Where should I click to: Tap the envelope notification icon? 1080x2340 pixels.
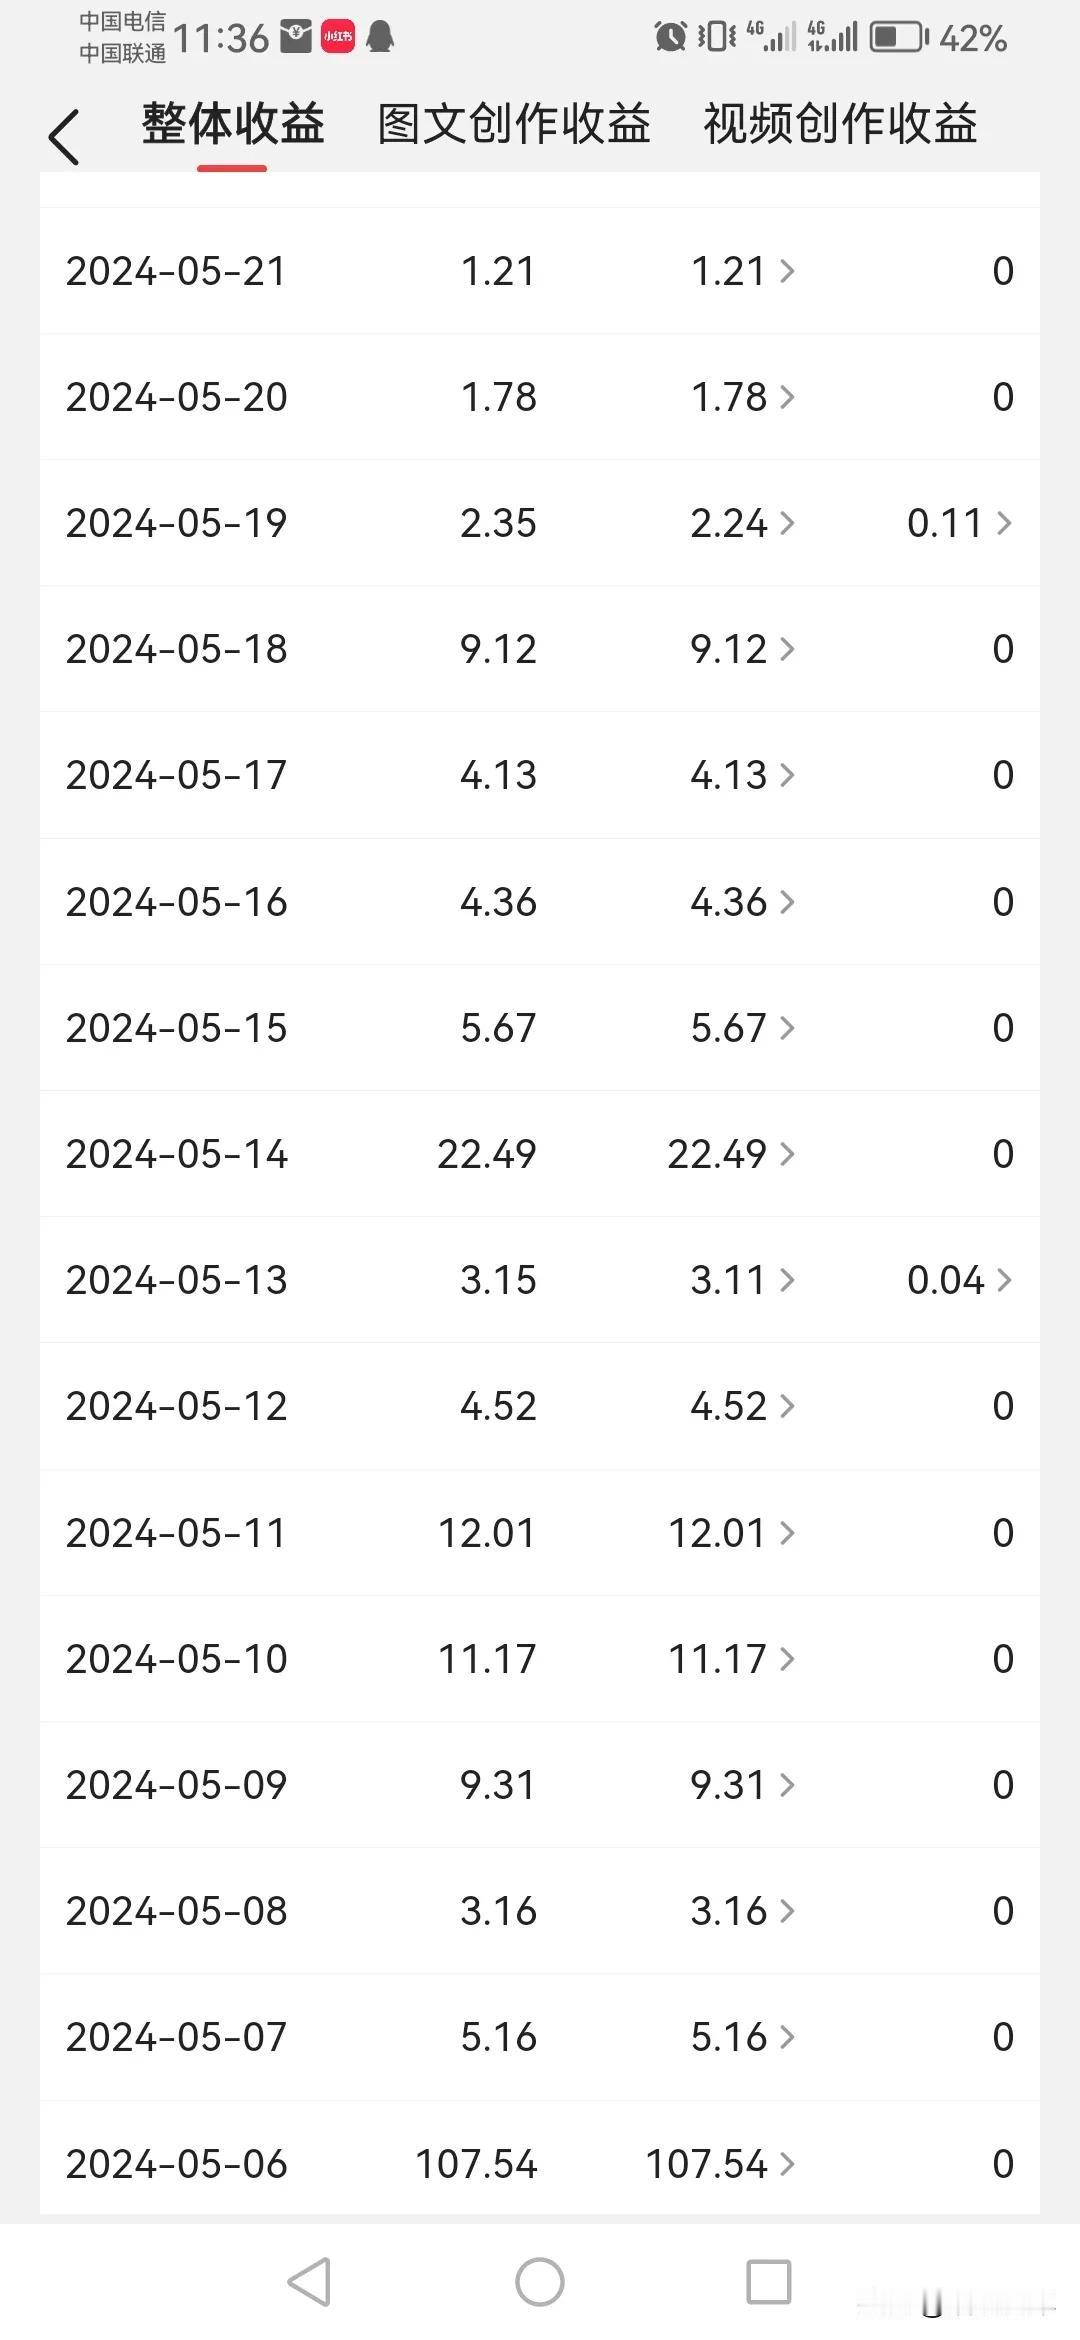(x=295, y=37)
